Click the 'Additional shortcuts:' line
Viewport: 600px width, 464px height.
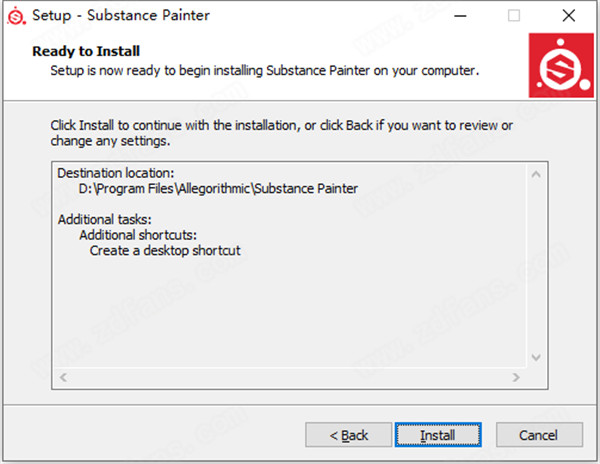pyautogui.click(x=138, y=235)
